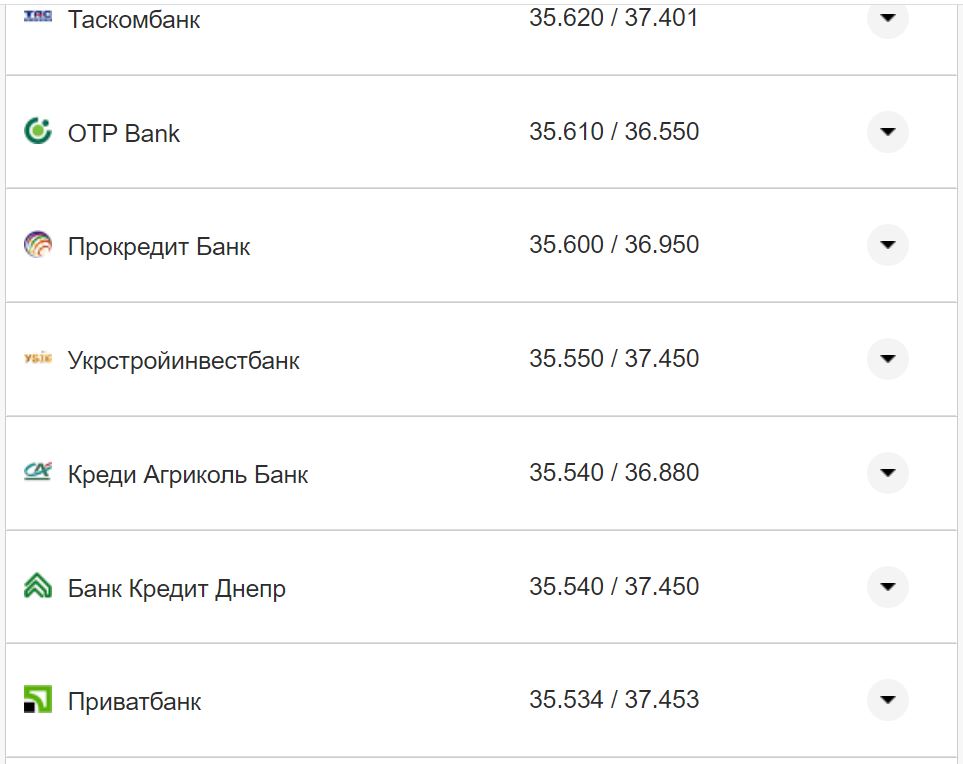Click the Креди Агриколь Банк logo
The image size is (963, 764).
(x=37, y=473)
